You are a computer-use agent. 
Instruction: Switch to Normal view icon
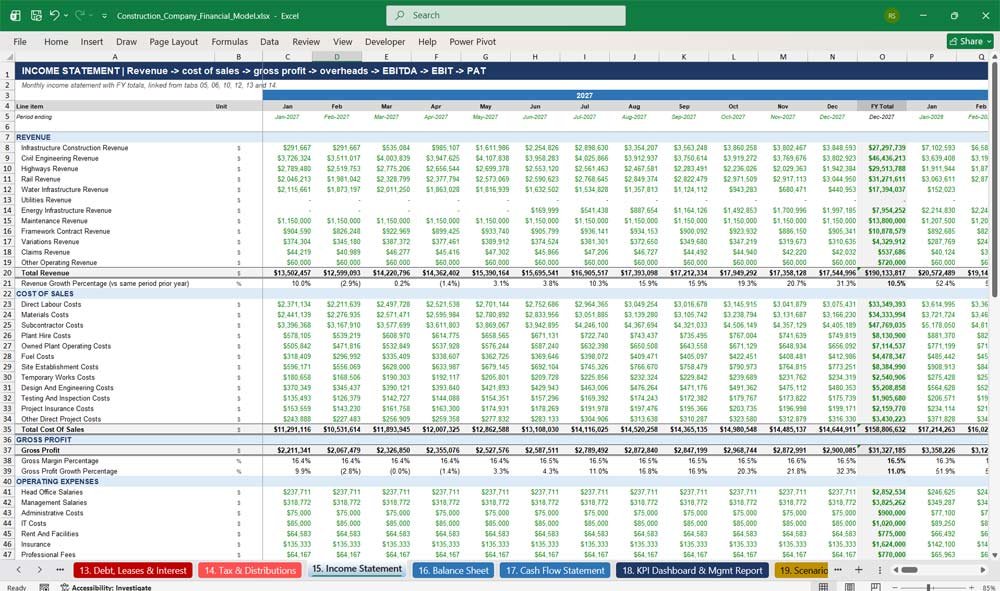click(x=823, y=587)
